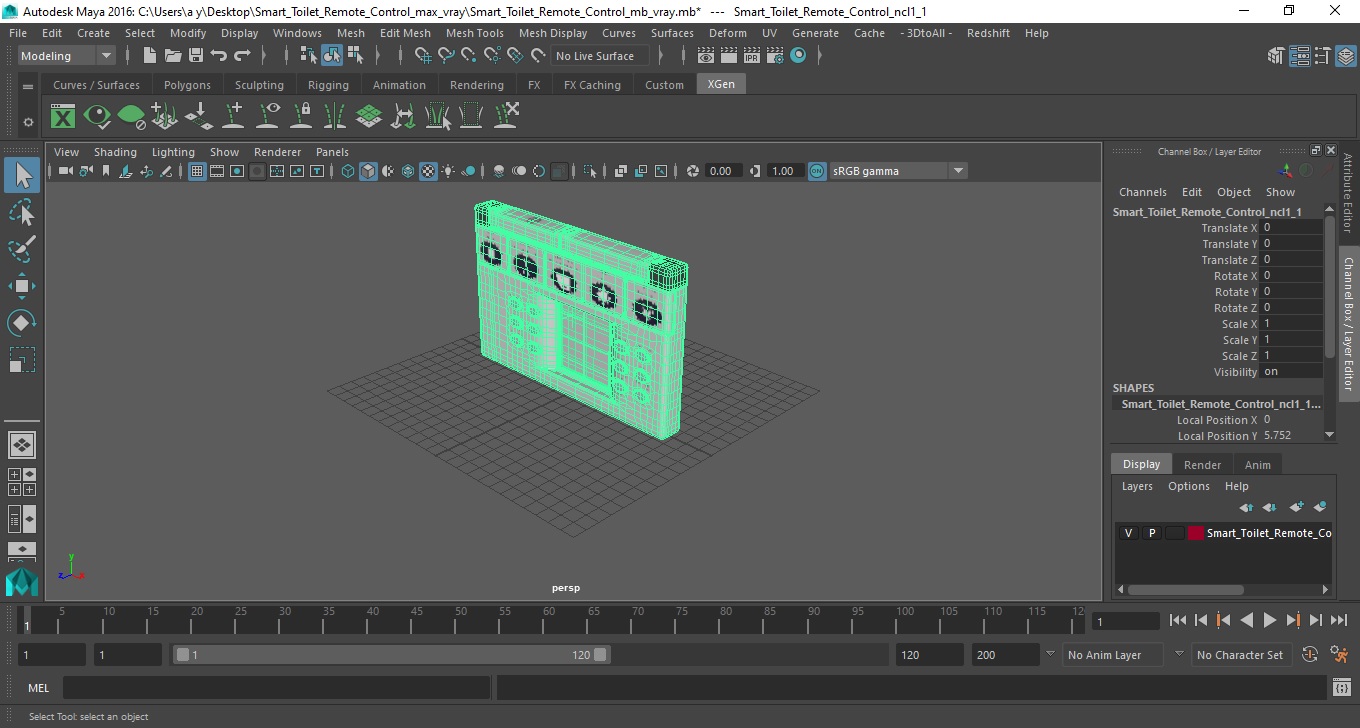Open the sRGB gamma color space dropdown
The image size is (1360, 728).
click(898, 171)
